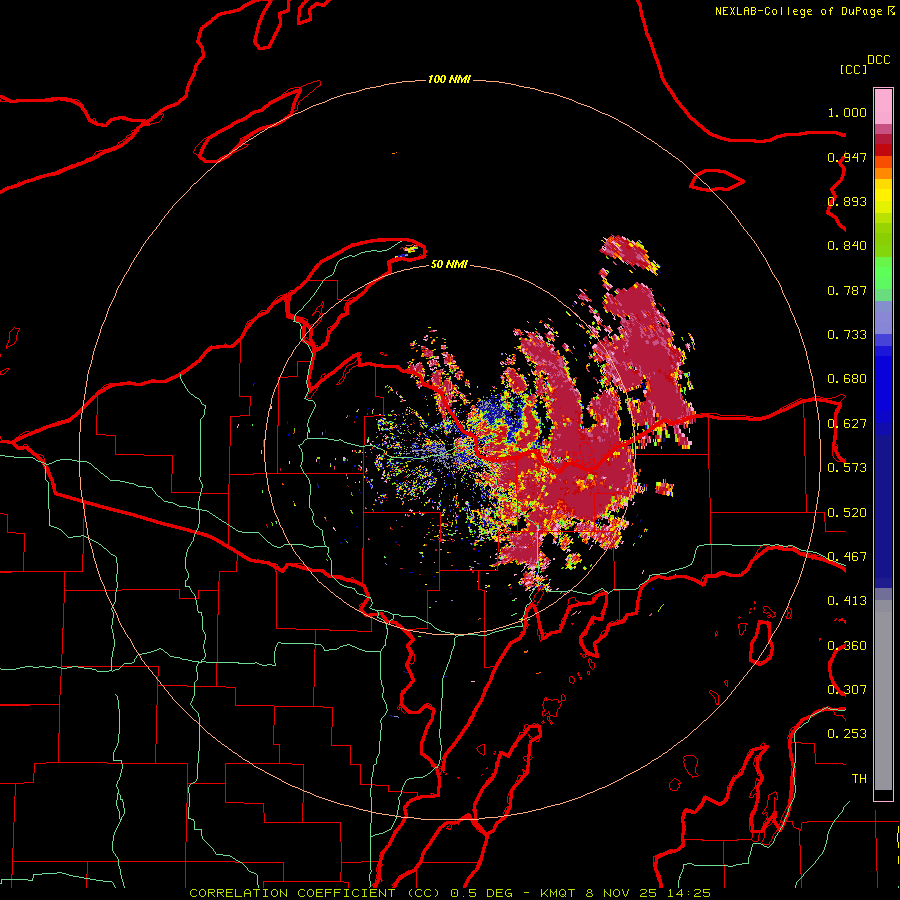The width and height of the screenshot is (900, 900).
Task: Click the DCC legend heading
Action: (878, 60)
